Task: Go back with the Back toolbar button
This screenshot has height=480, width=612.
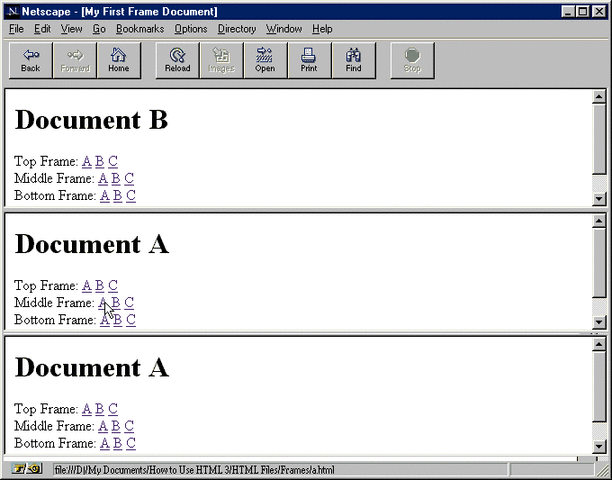Action: 30,60
